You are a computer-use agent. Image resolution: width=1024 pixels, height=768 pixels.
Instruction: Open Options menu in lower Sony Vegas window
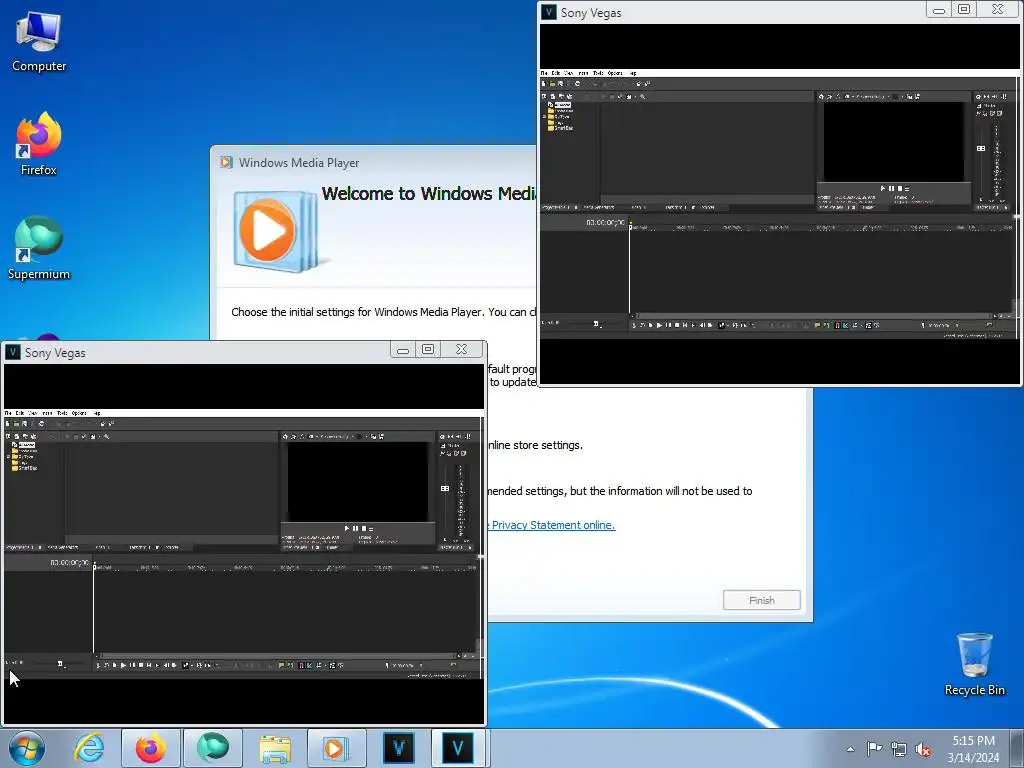tap(79, 413)
